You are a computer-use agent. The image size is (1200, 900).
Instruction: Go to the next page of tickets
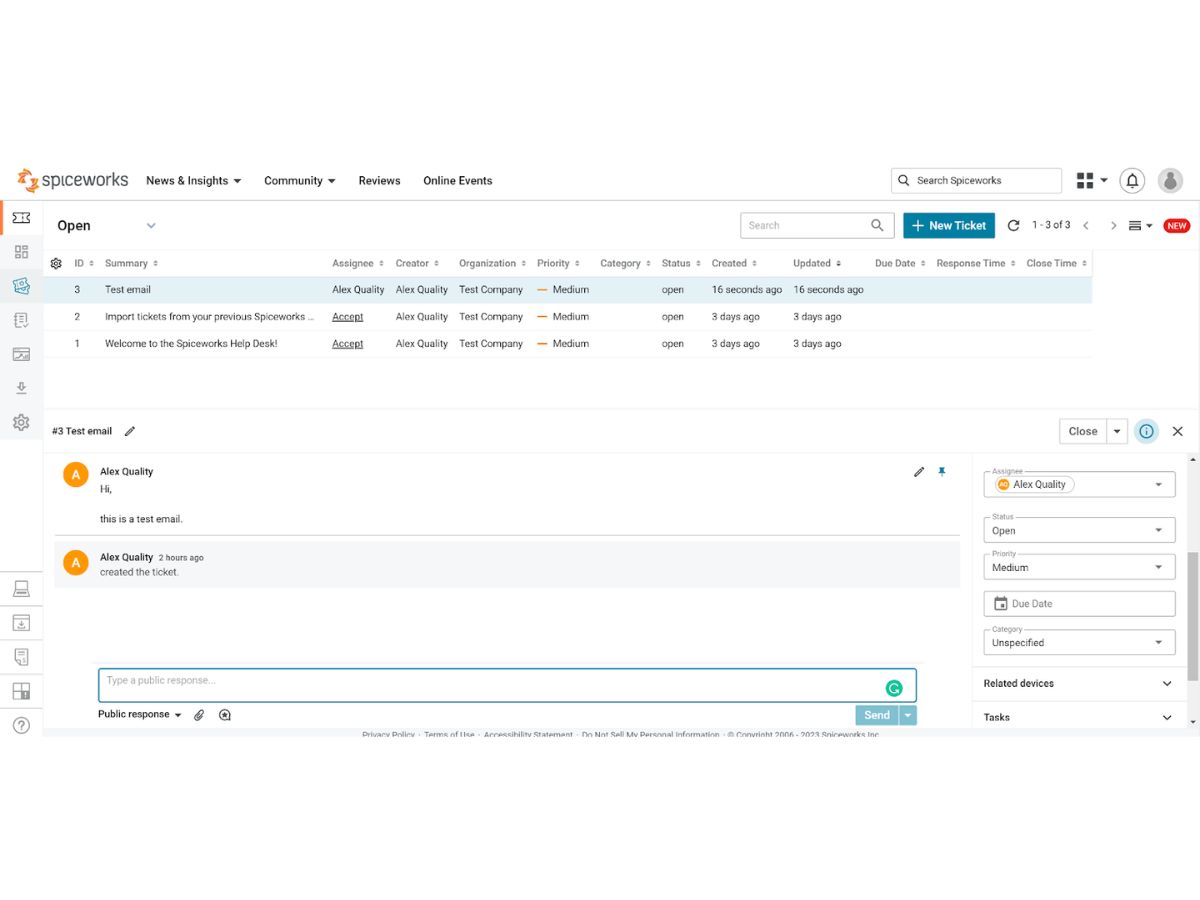point(1113,226)
